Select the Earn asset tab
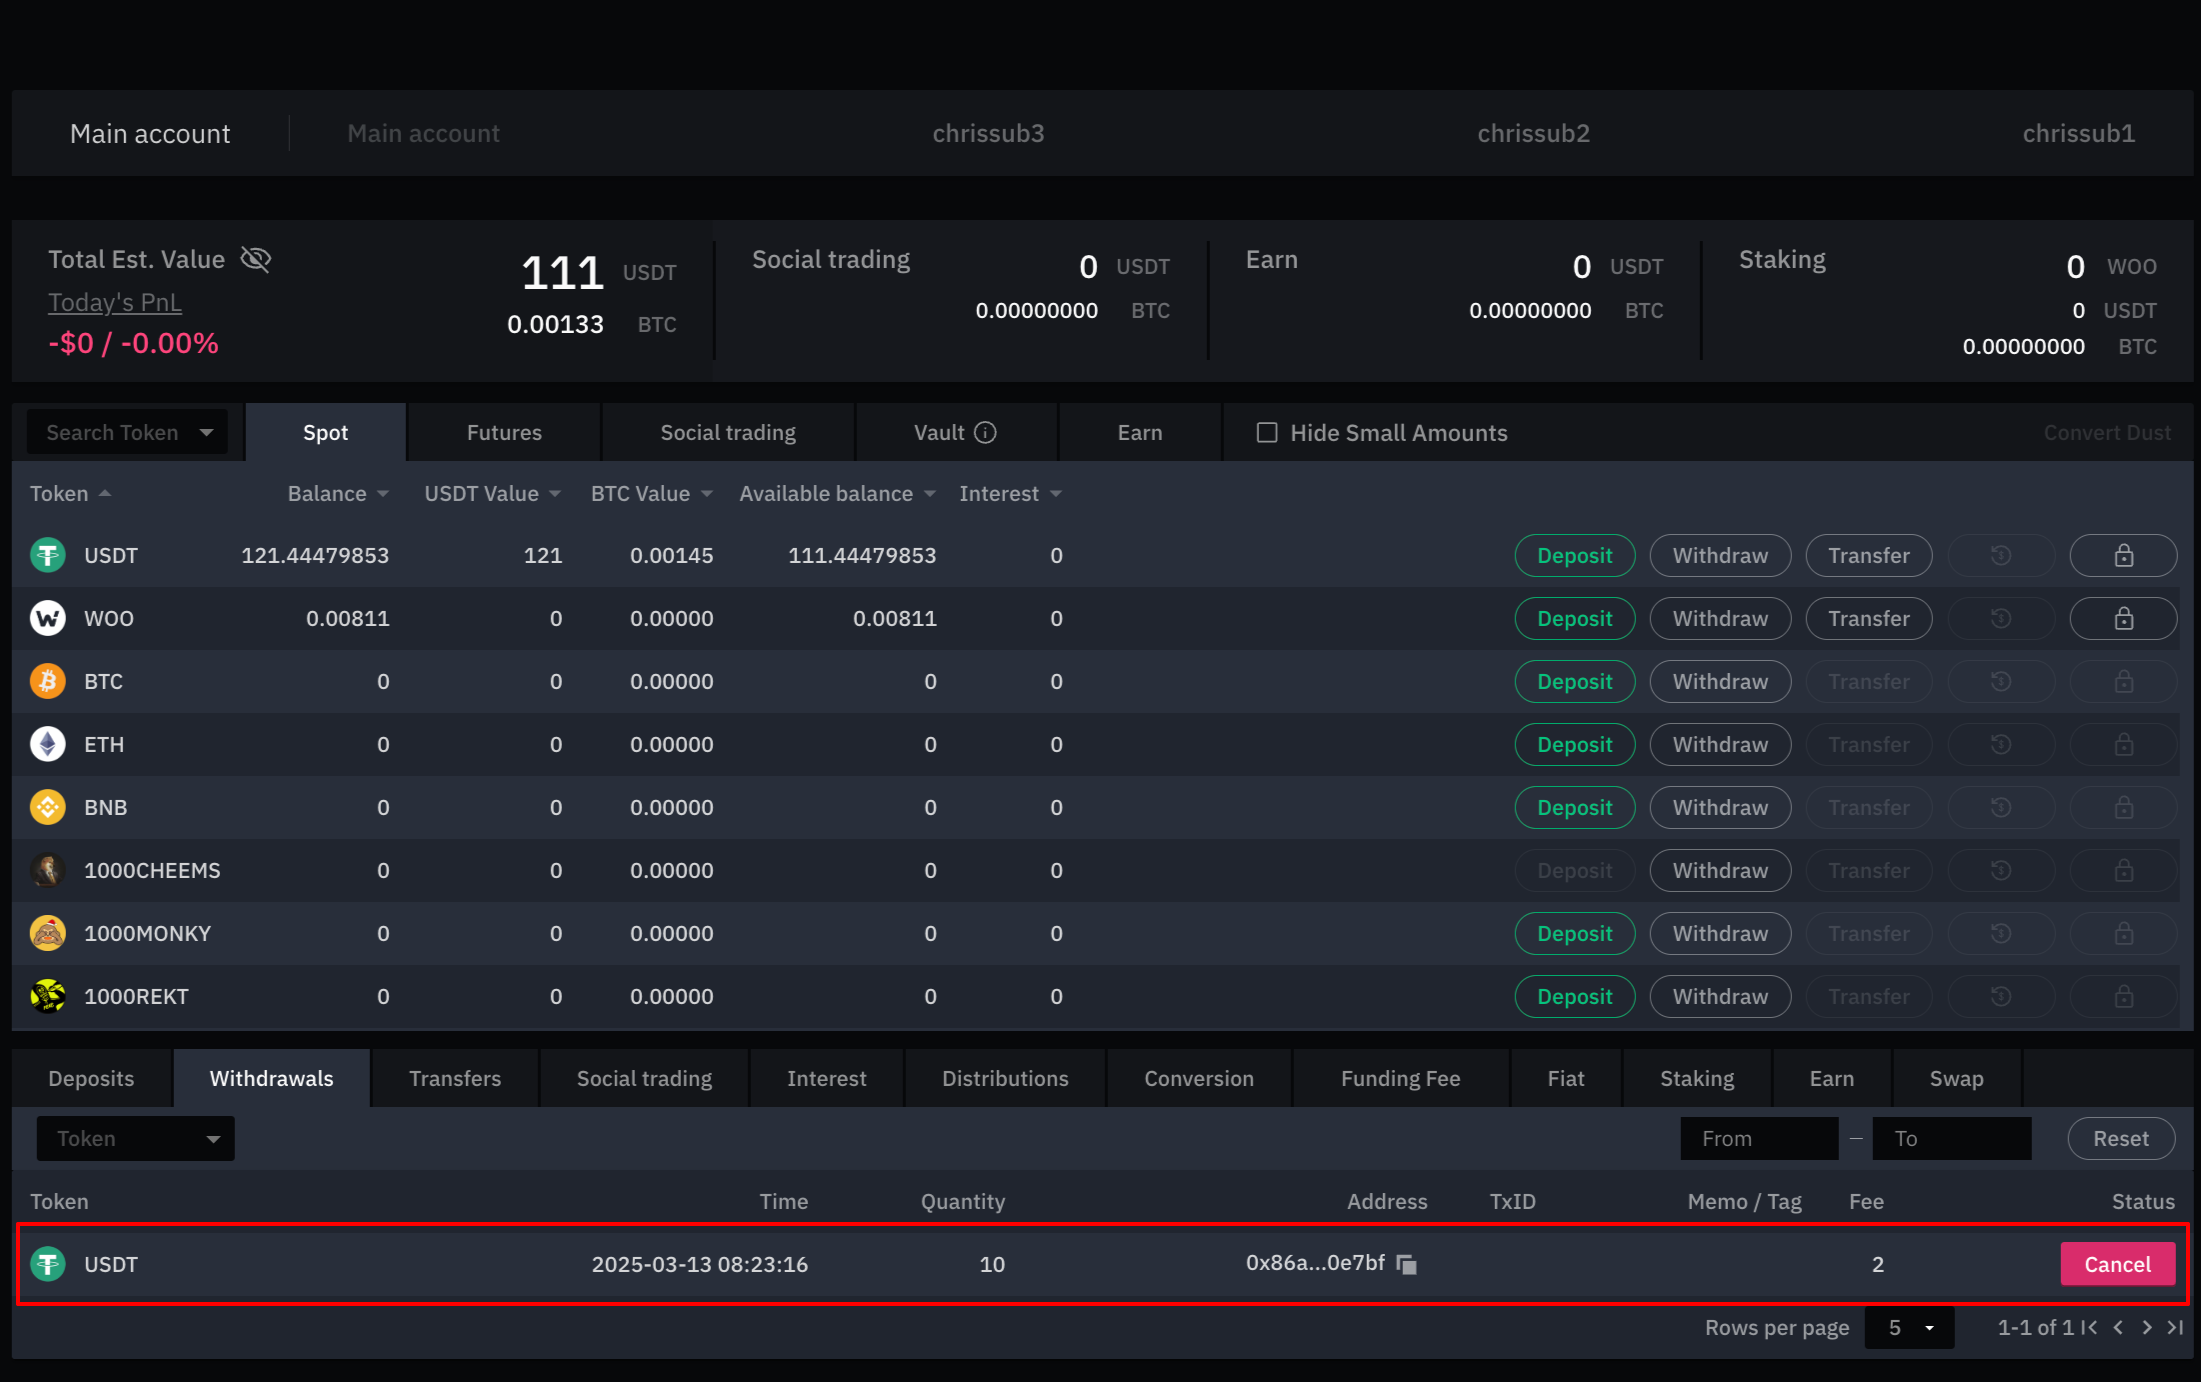 (1140, 433)
